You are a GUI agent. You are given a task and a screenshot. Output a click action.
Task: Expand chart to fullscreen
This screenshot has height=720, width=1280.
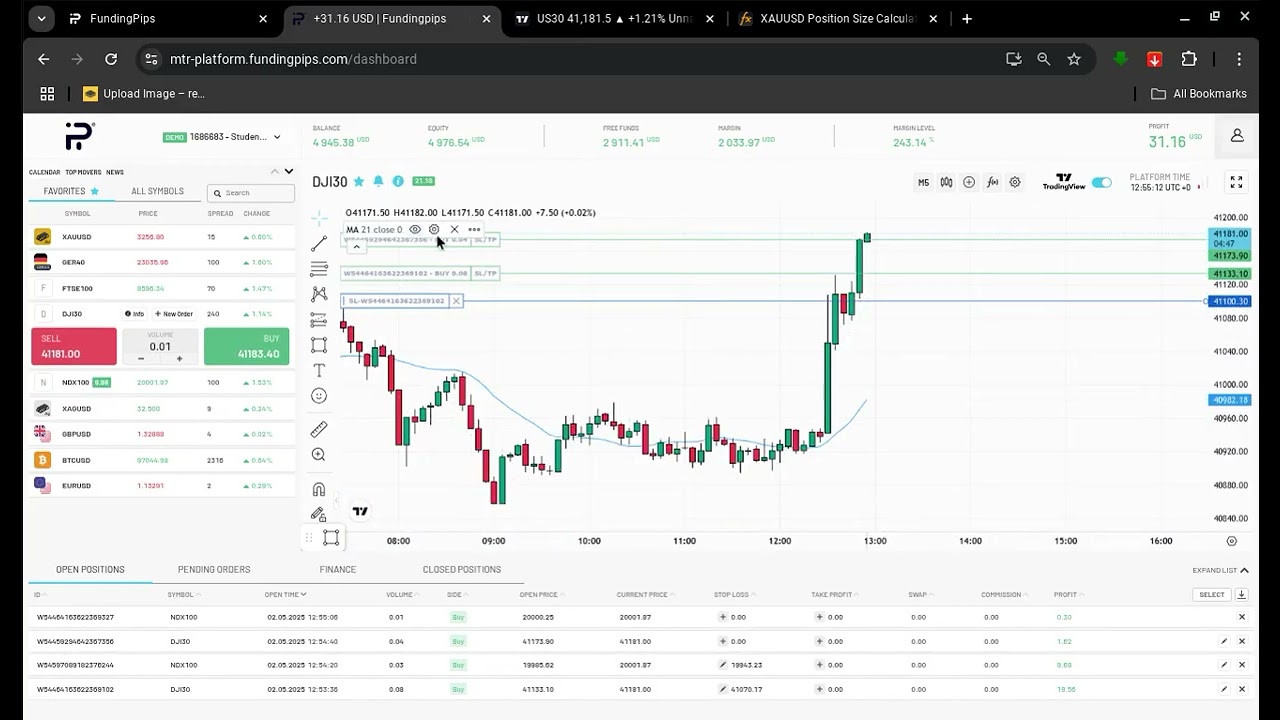1236,182
